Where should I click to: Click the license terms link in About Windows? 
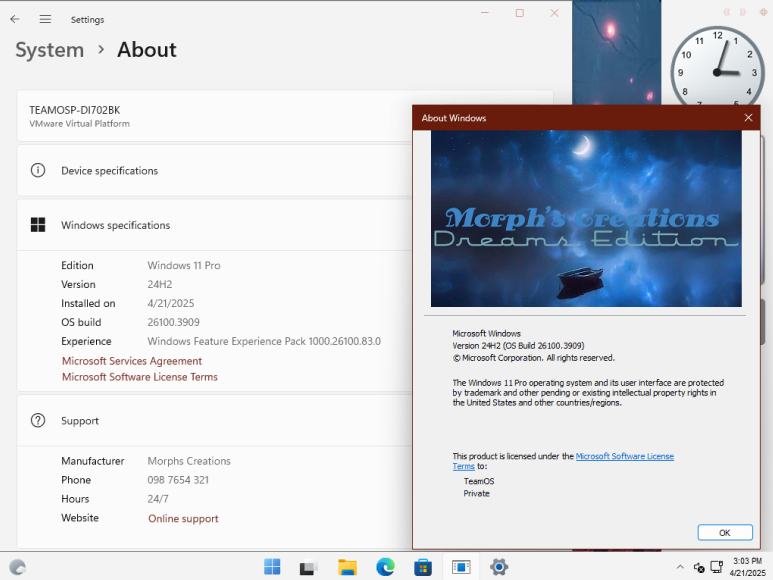pyautogui.click(x=624, y=456)
